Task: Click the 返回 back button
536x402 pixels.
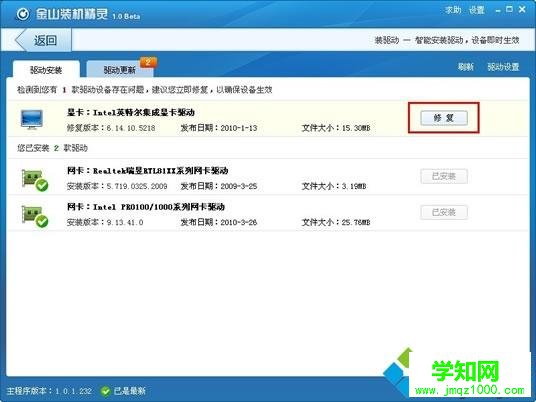Action: (x=43, y=40)
